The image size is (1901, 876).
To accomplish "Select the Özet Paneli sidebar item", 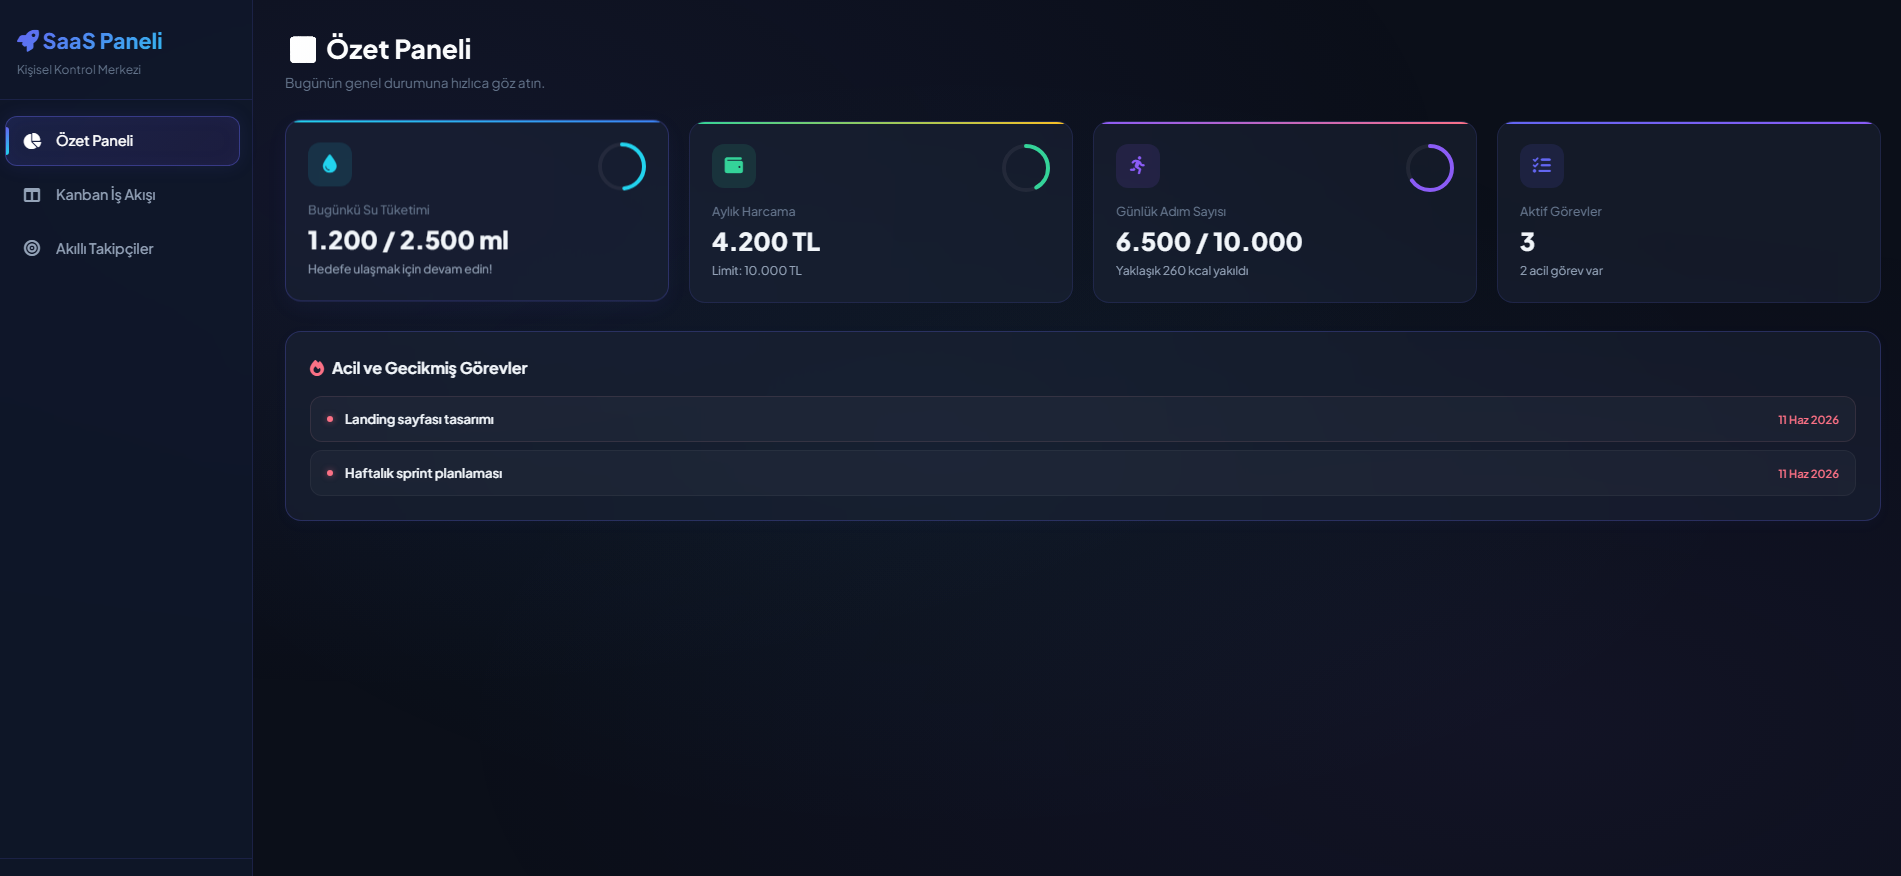I will (122, 141).
